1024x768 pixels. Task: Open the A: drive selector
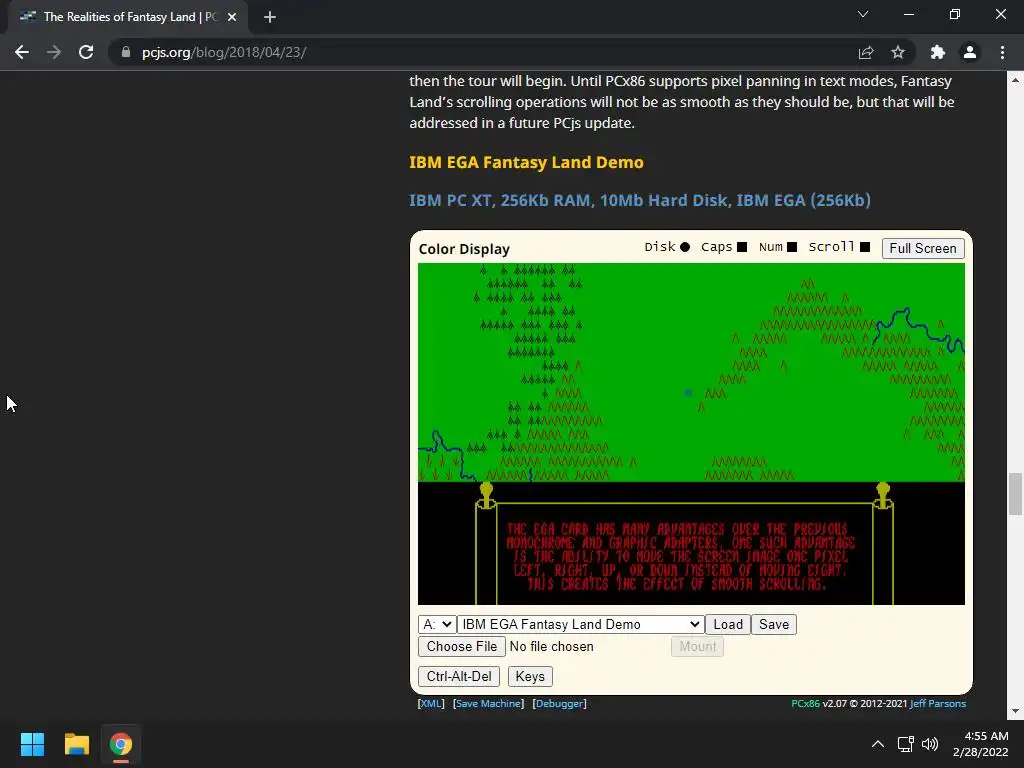tap(437, 624)
